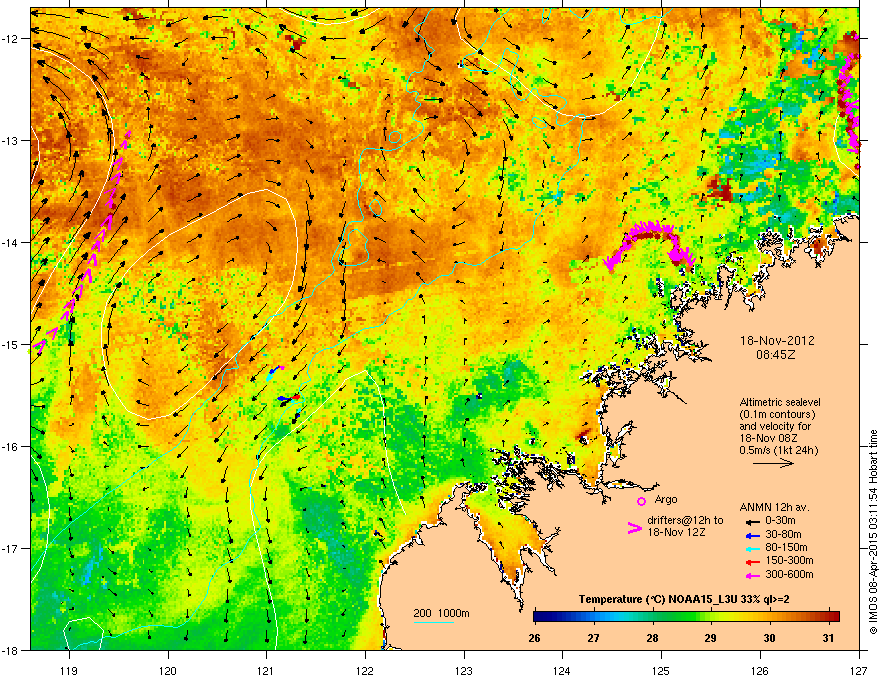
Task: Click the longitude axis label 127
Action: [x=859, y=670]
